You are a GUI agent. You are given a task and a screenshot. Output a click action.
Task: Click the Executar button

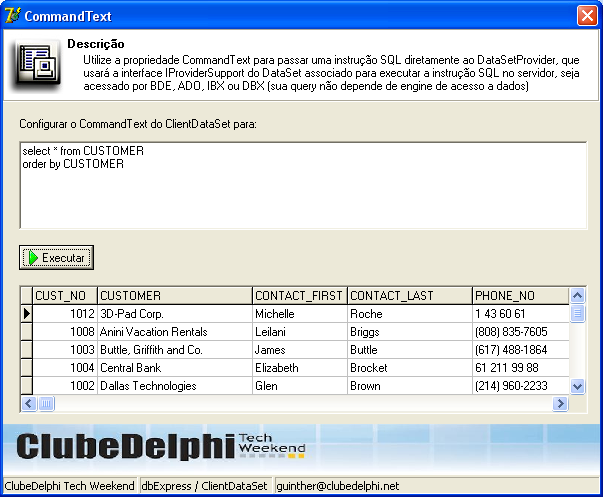(56, 258)
